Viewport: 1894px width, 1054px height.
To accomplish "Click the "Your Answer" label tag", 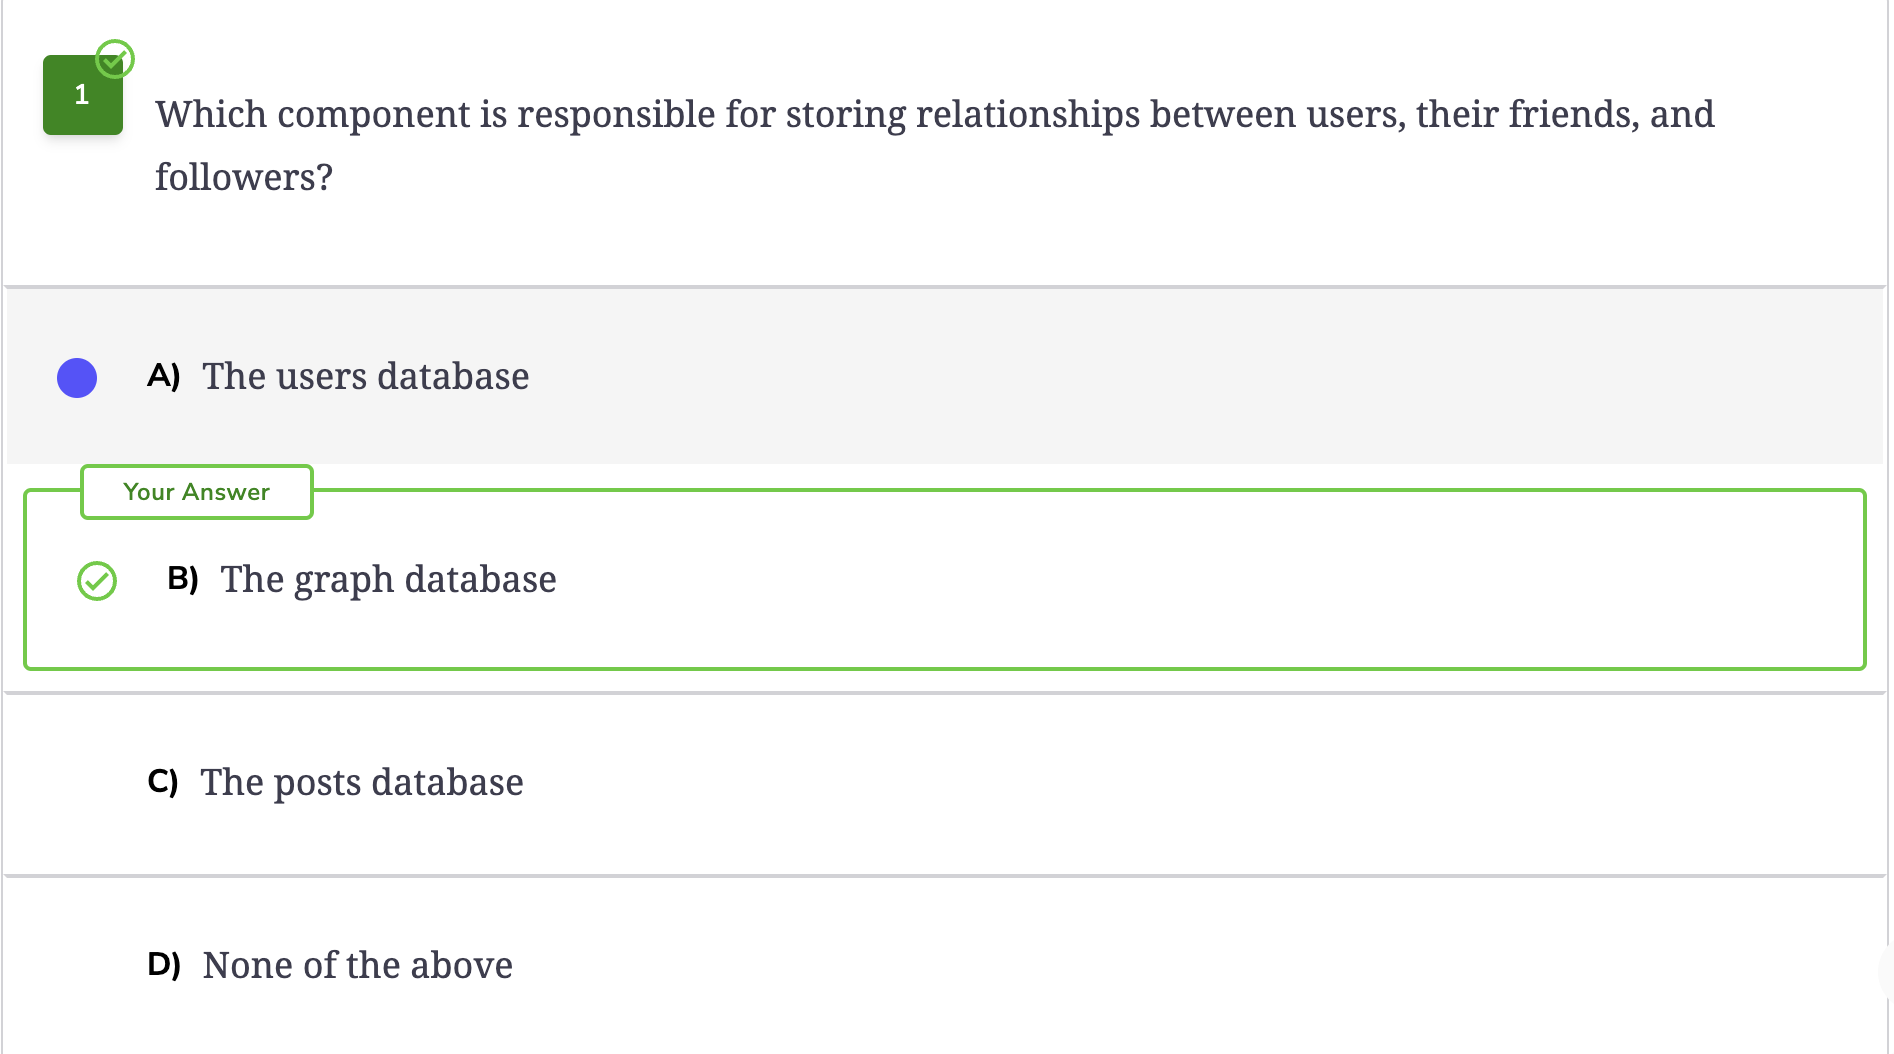I will 197,492.
